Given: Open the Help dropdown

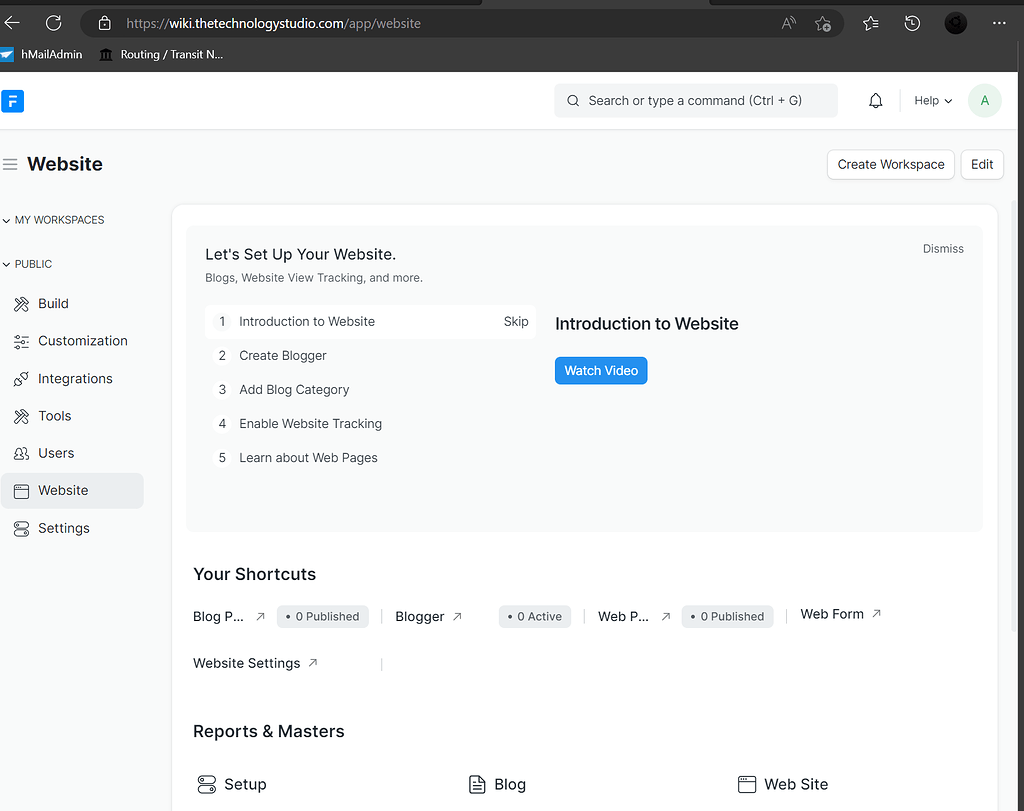Looking at the screenshot, I should (931, 100).
